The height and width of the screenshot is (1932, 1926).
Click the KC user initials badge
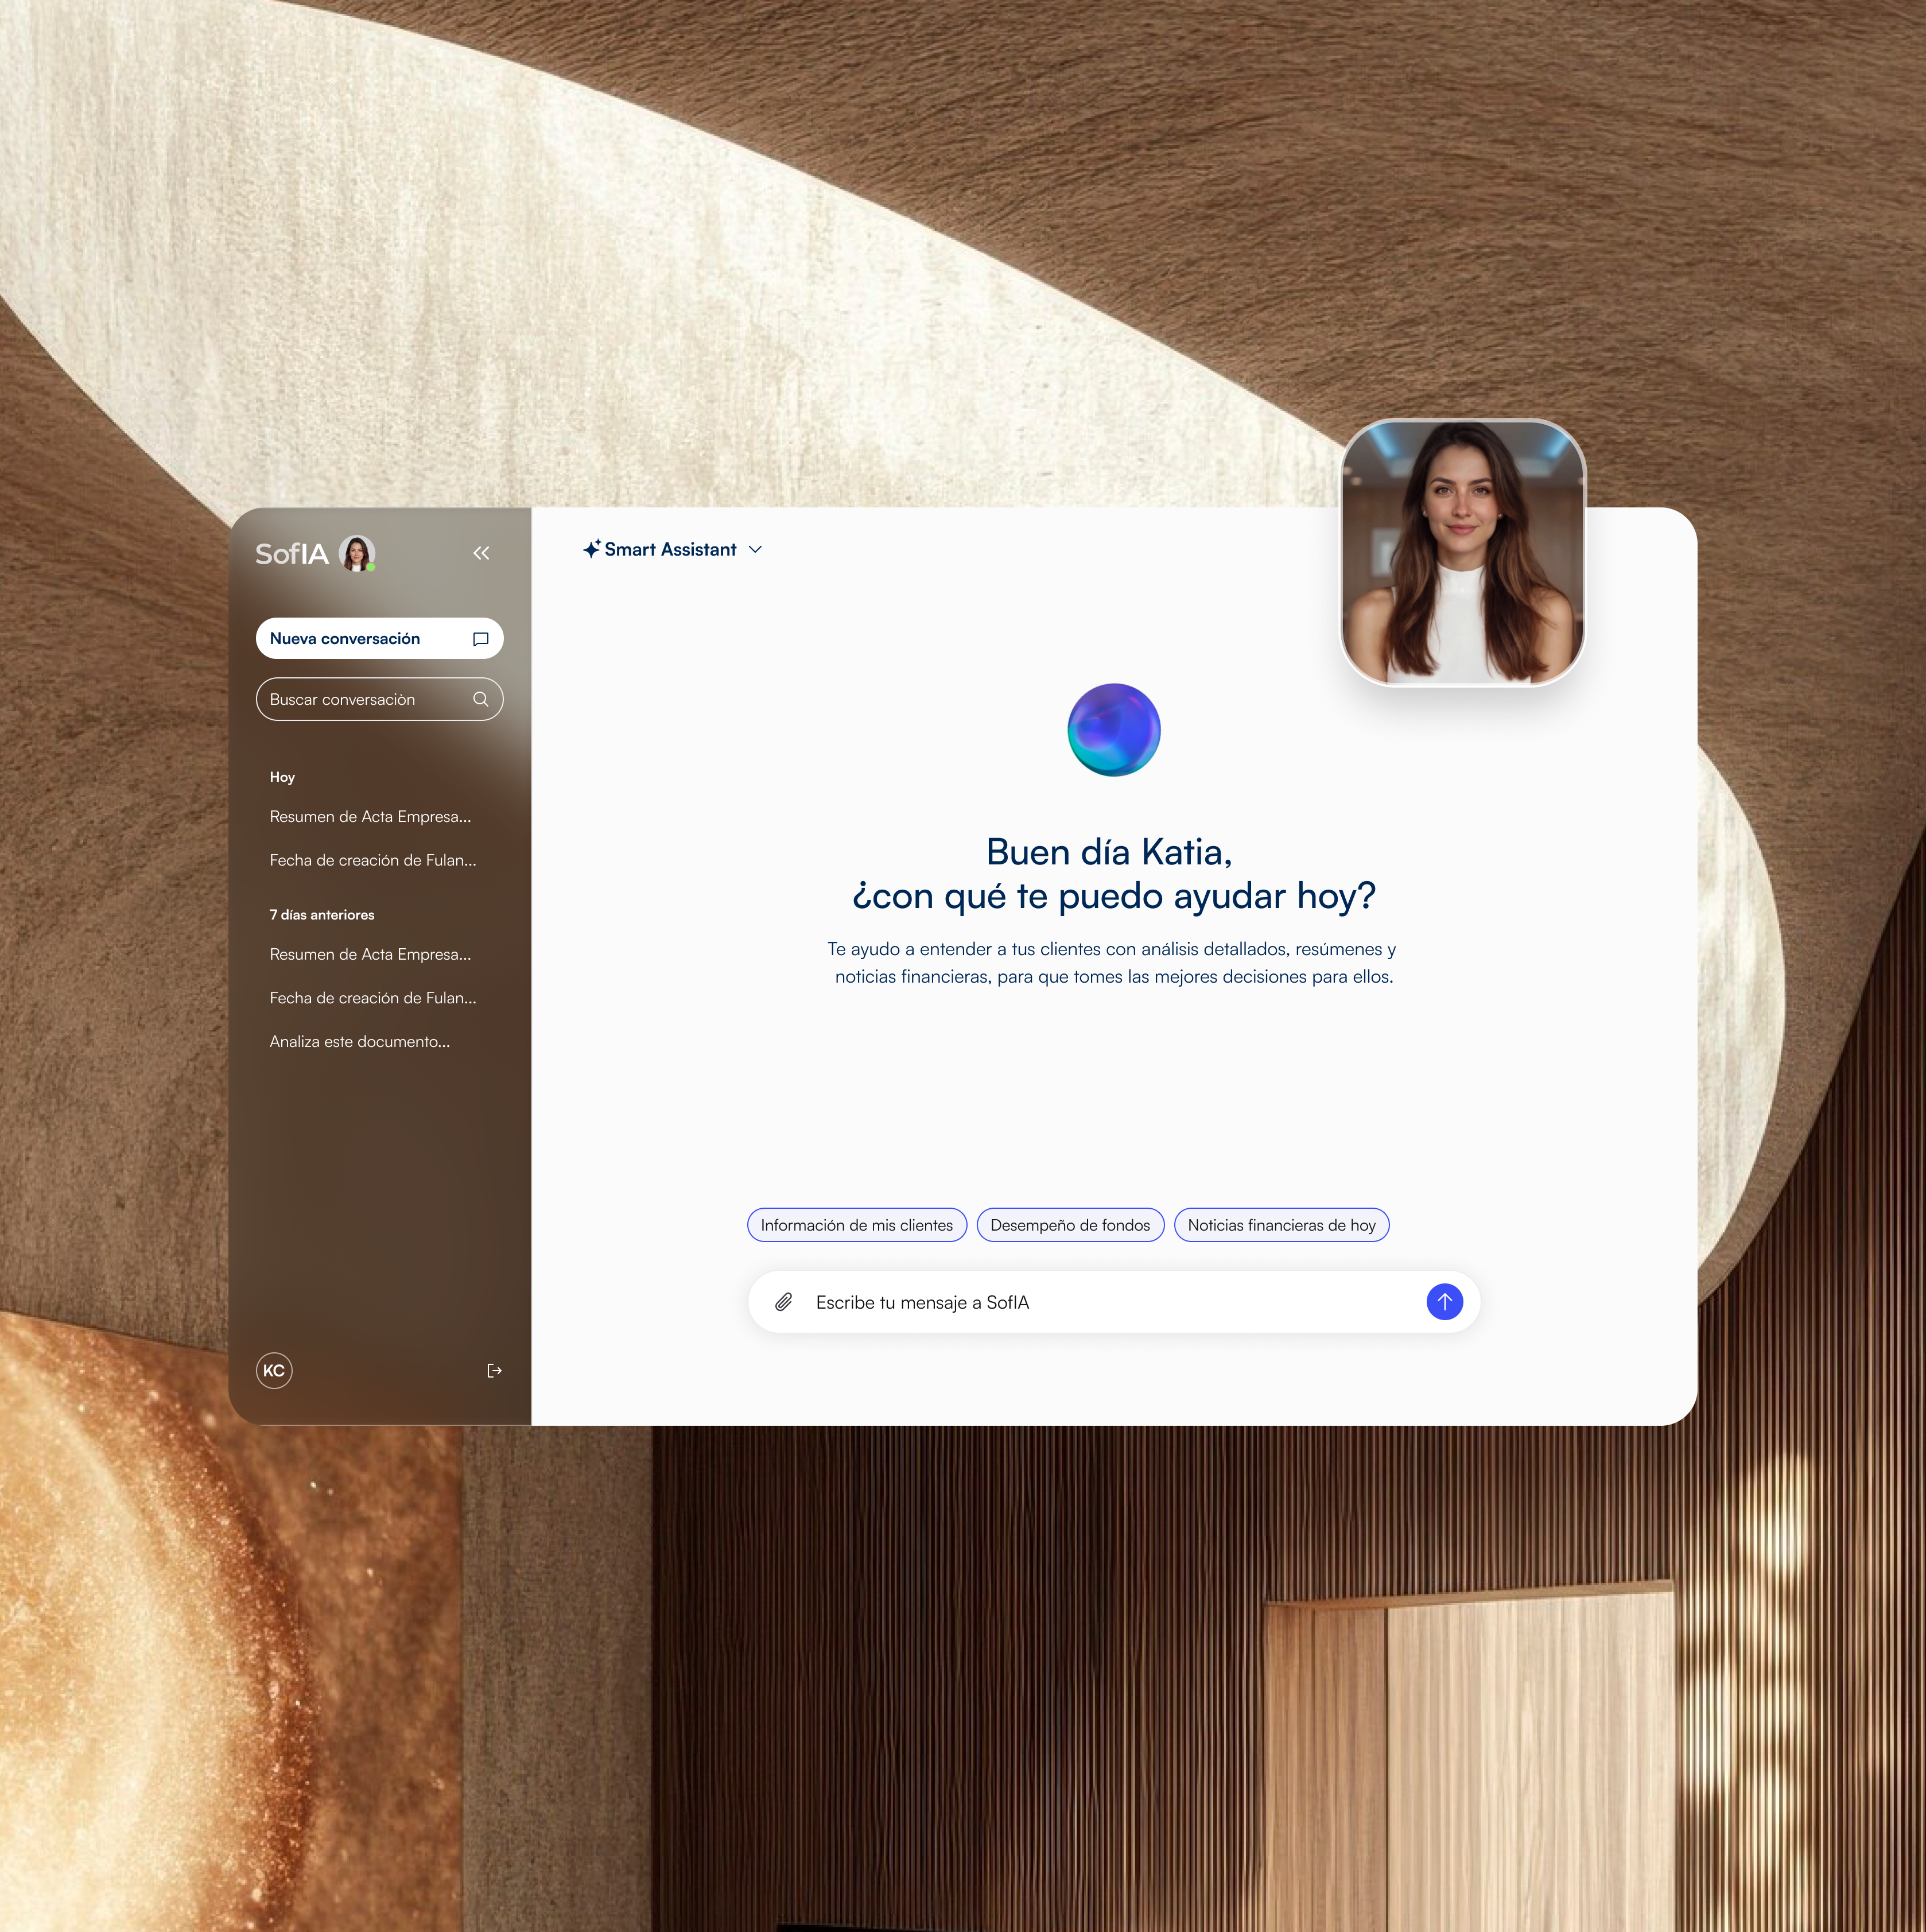coord(274,1370)
